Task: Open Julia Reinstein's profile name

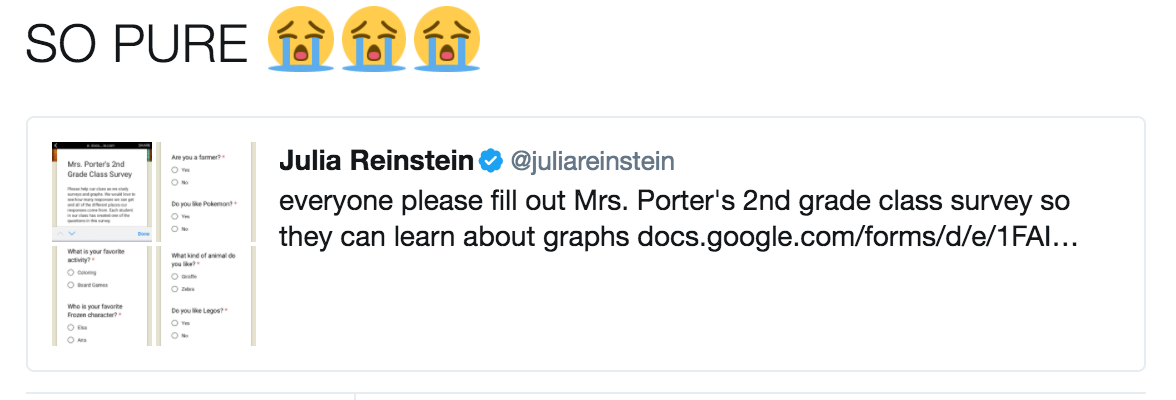Action: click(376, 161)
